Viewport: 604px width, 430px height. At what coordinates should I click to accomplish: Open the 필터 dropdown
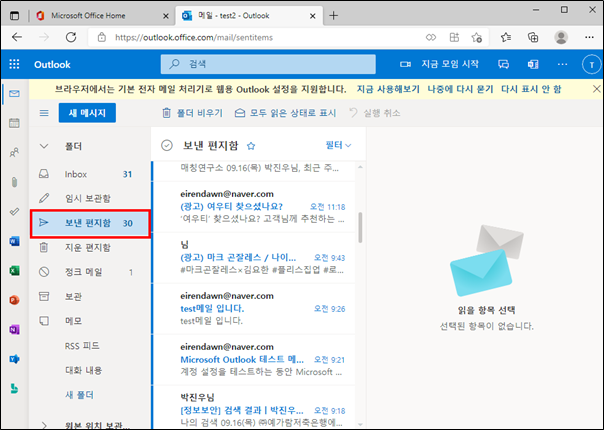(x=338, y=145)
